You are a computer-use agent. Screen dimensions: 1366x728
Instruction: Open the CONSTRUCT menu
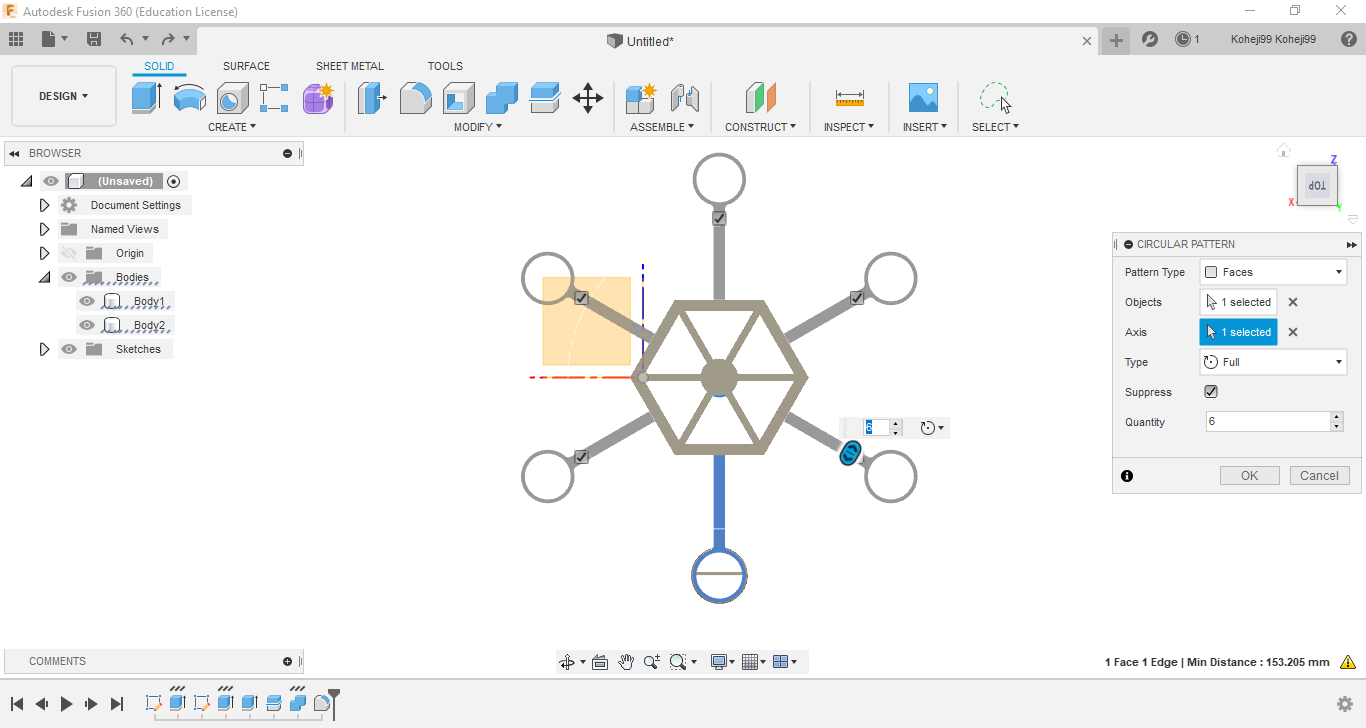coord(761,127)
